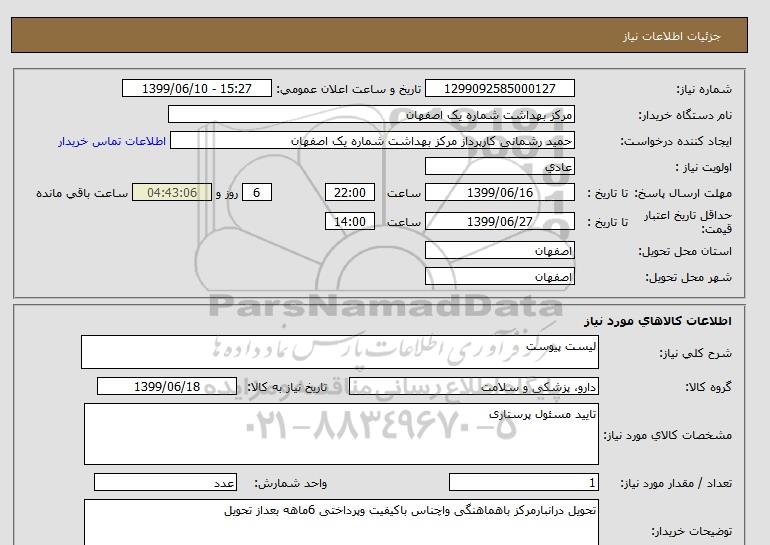Click the need number field 1299092585000127
This screenshot has width=770, height=545.
pyautogui.click(x=499, y=88)
